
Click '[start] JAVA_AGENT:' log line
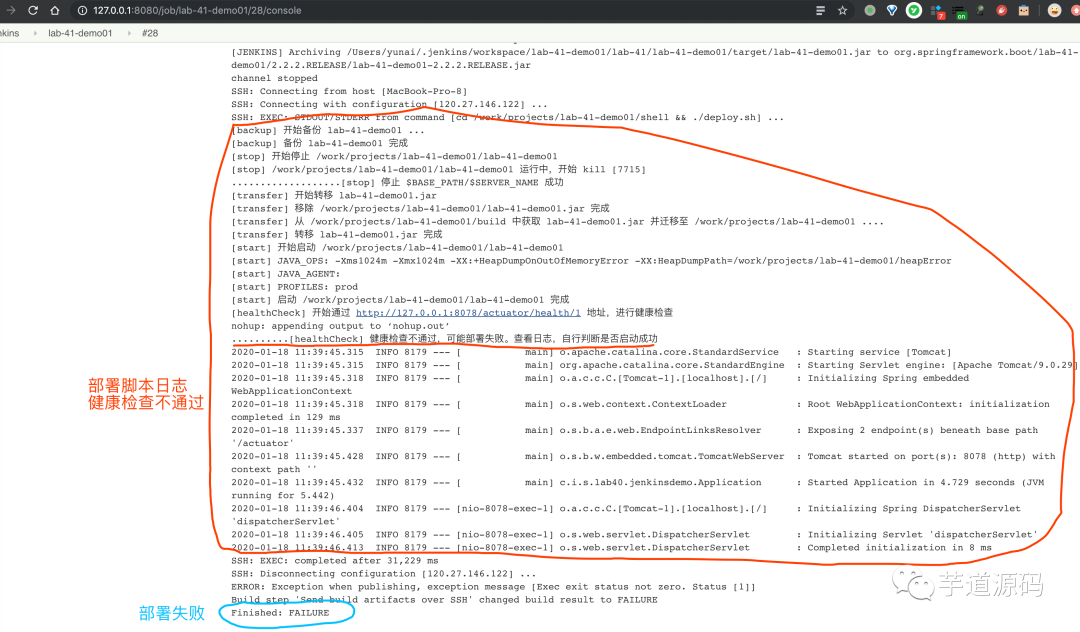(286, 273)
